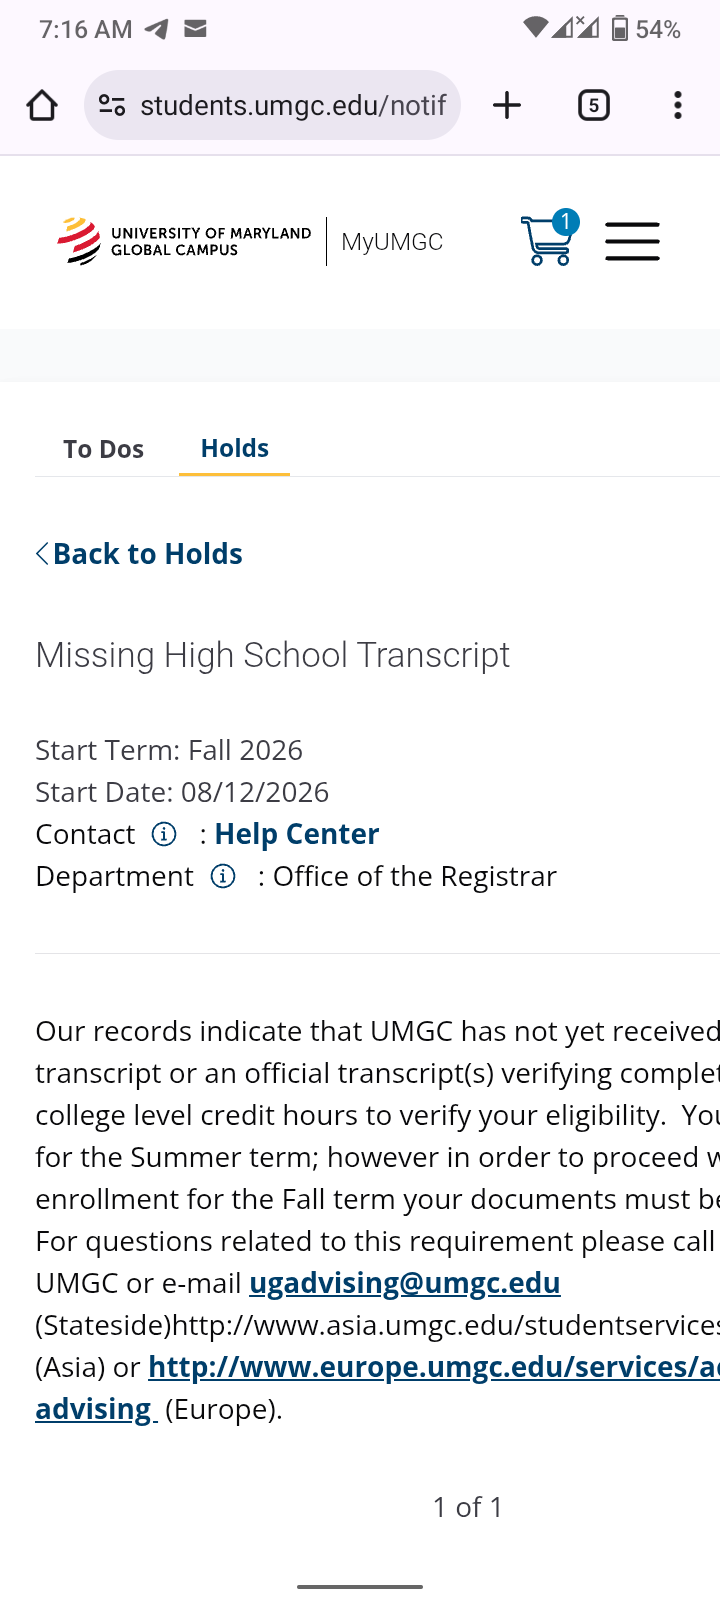720x1600 pixels.
Task: Open the browser three-dot overflow menu
Action: coord(678,105)
